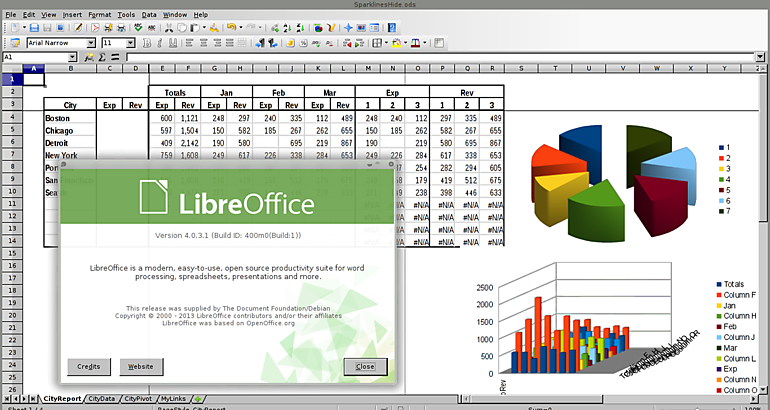Image resolution: width=770 pixels, height=410 pixels.
Task: Toggle Edit File mode pencil icon
Action: [x=77, y=28]
